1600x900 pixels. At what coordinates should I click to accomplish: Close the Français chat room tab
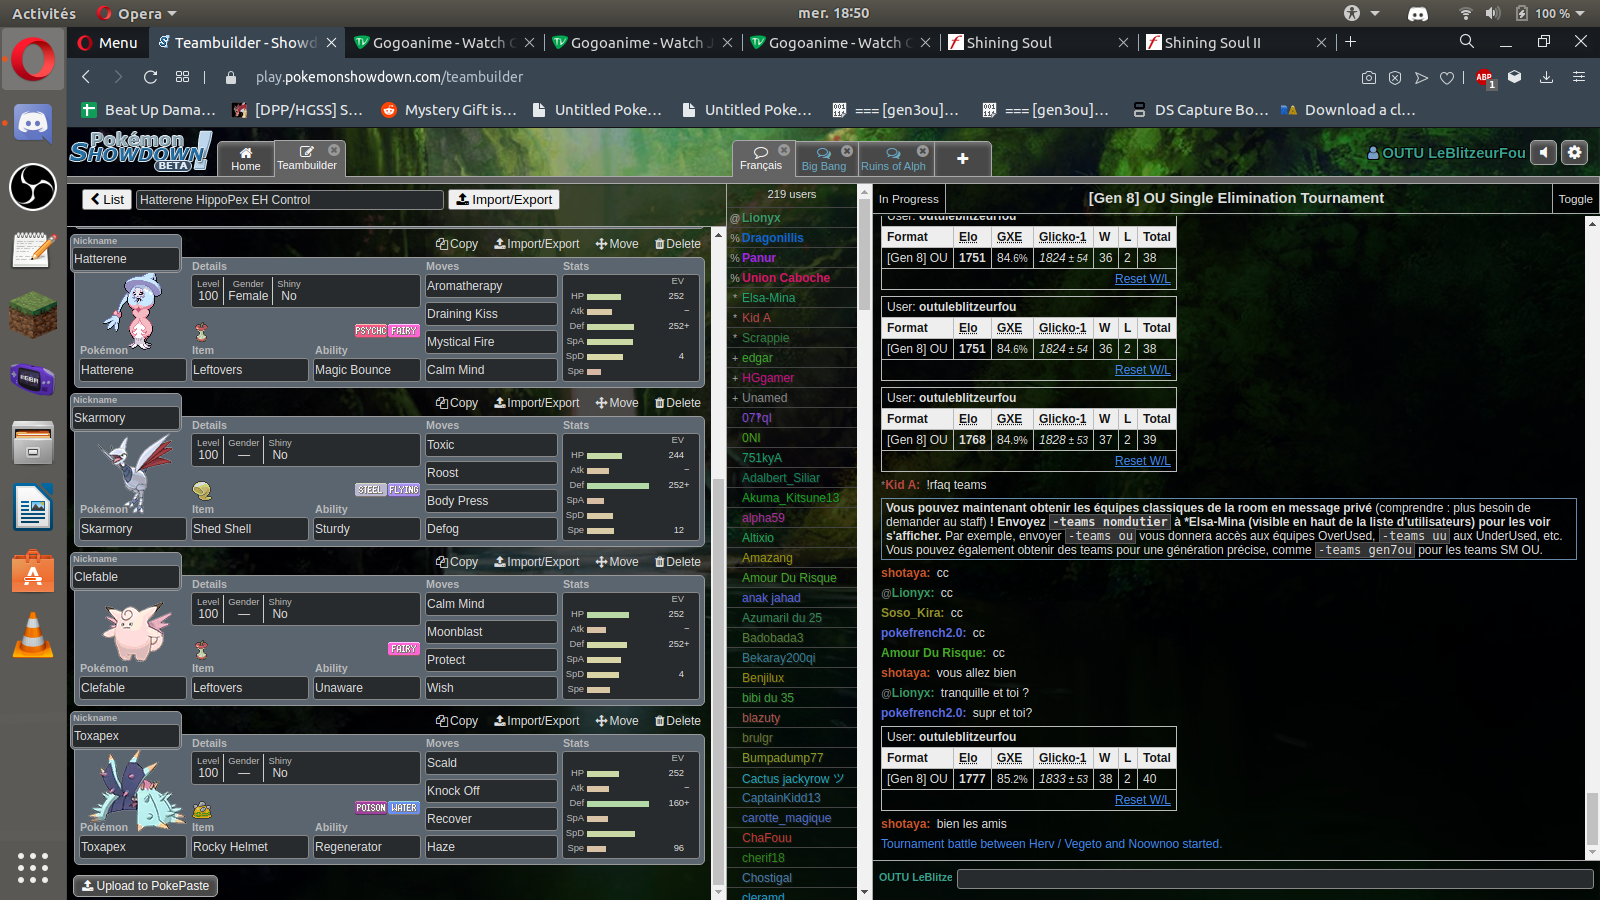click(x=784, y=150)
